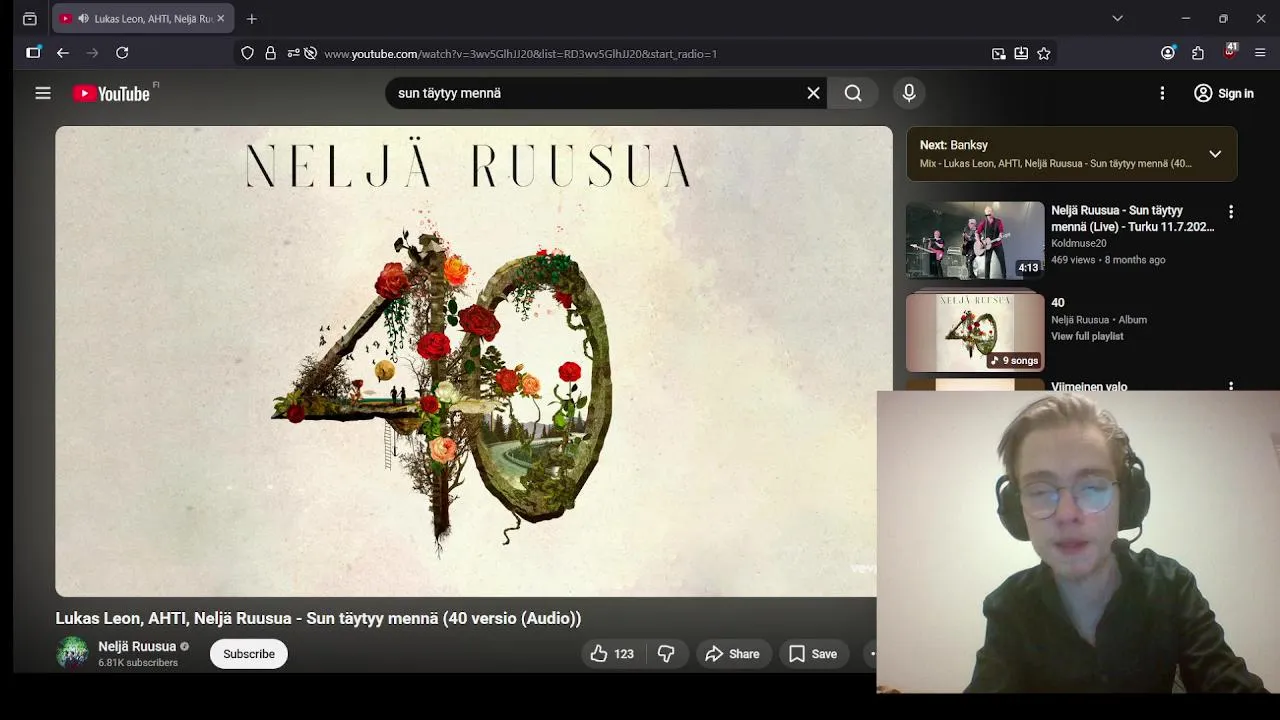
Task: Open the sidebar toggle in toolbar
Action: [x=33, y=53]
